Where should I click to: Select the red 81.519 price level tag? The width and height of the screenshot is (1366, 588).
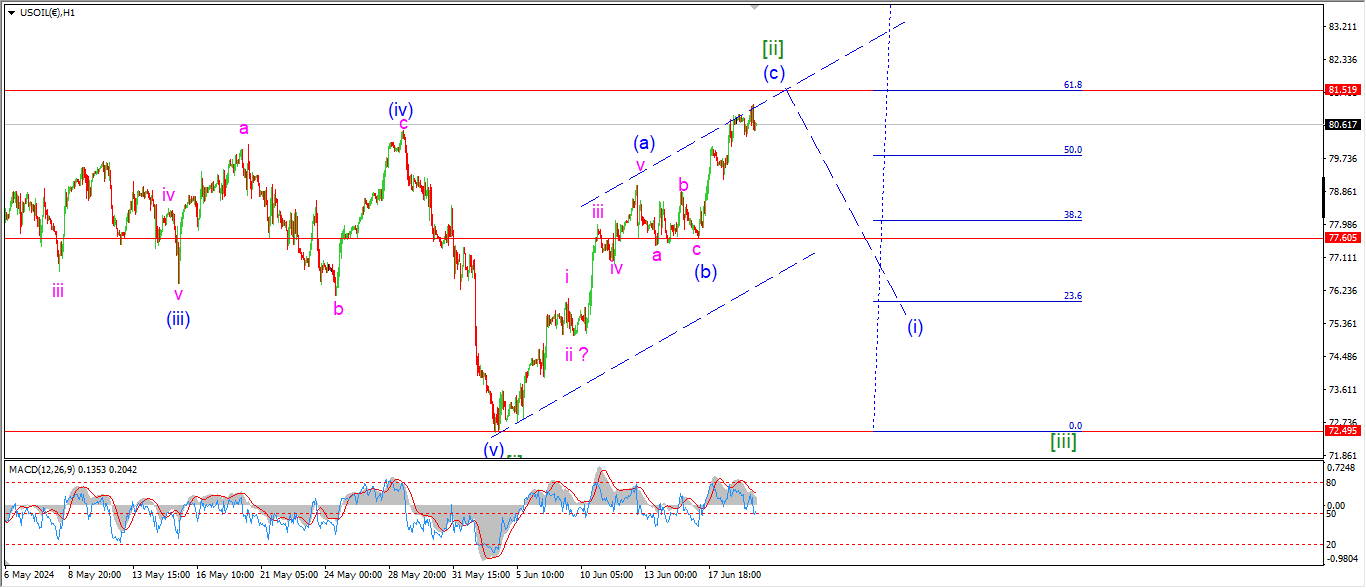pyautogui.click(x=1342, y=89)
